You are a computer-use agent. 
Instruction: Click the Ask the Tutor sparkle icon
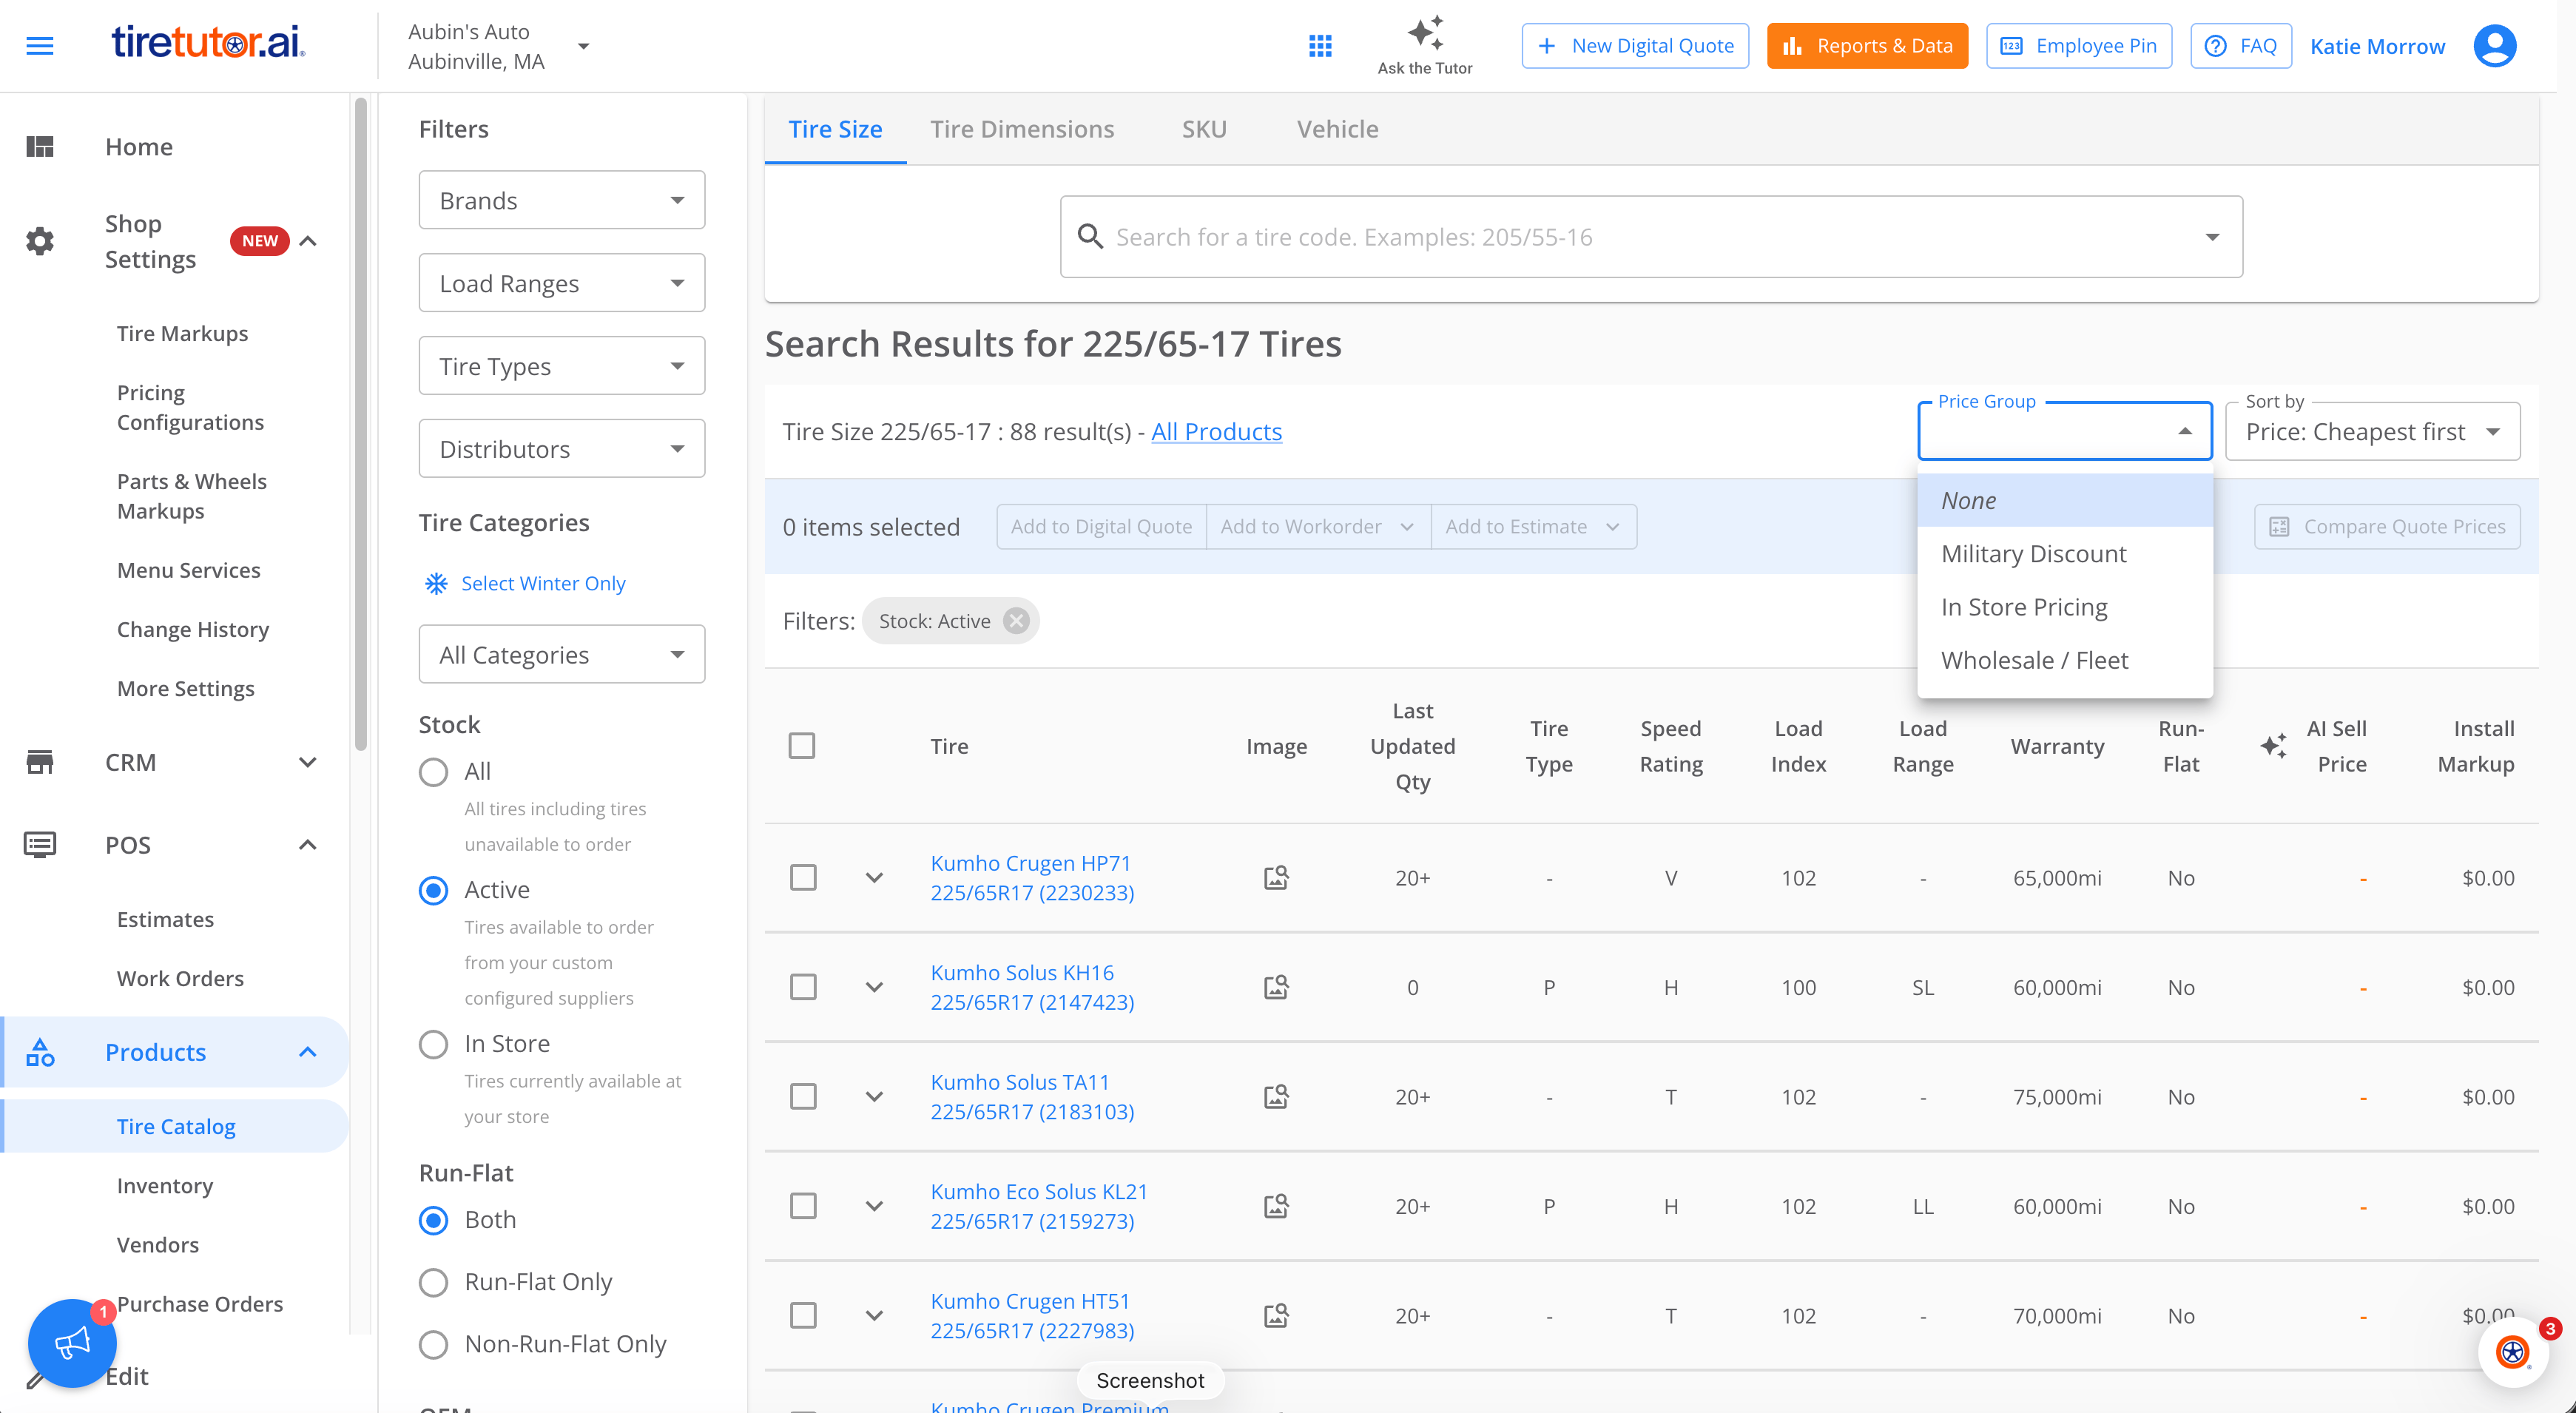coord(1425,33)
